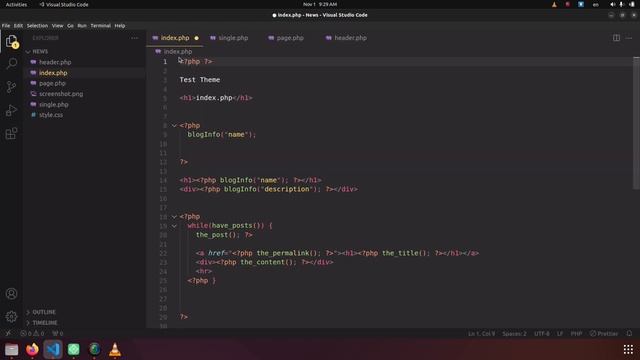Viewport: 640px width, 360px height.
Task: Click the Split Editor icon
Action: pyautogui.click(x=616, y=38)
